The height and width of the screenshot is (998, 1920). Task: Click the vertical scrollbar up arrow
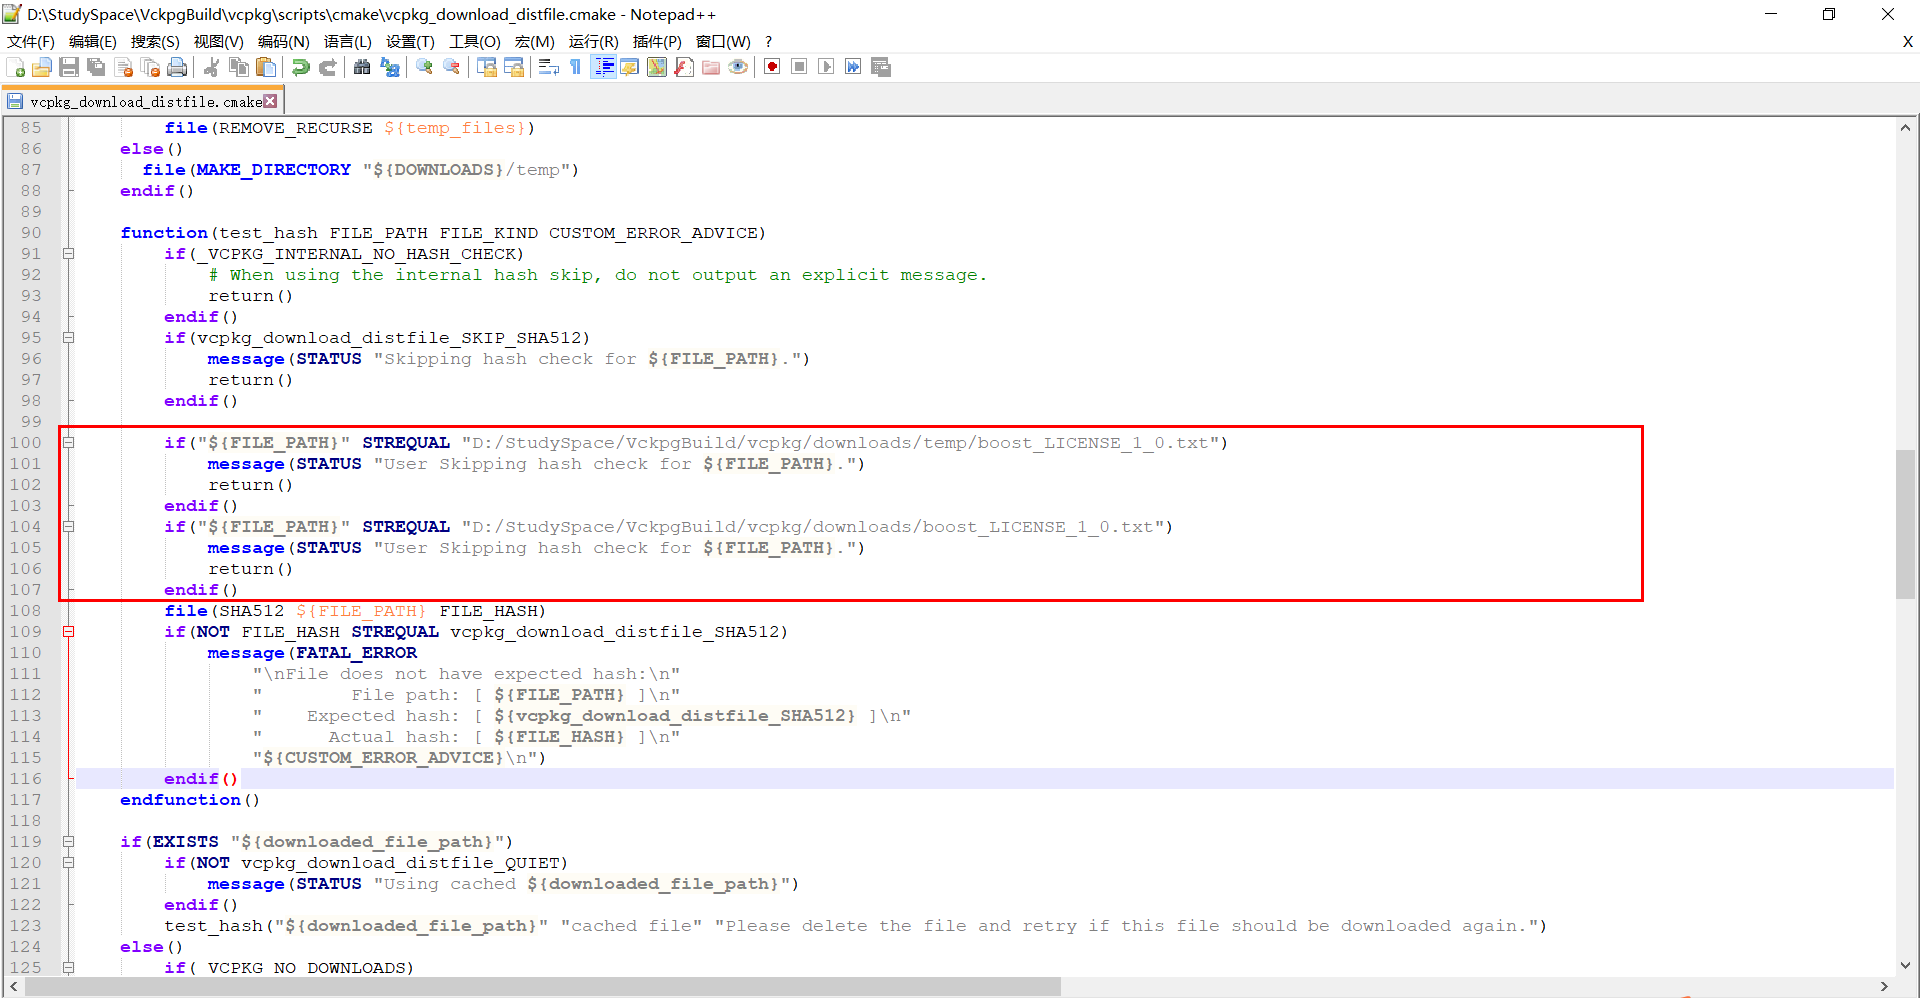[x=1905, y=127]
